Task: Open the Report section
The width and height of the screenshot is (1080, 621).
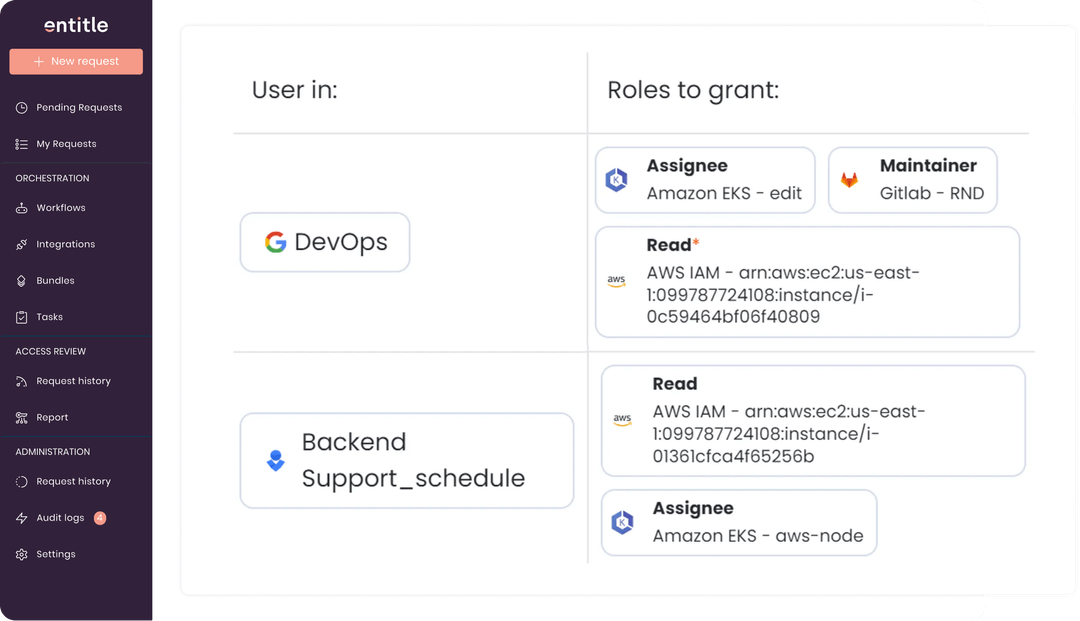Action: [x=53, y=417]
